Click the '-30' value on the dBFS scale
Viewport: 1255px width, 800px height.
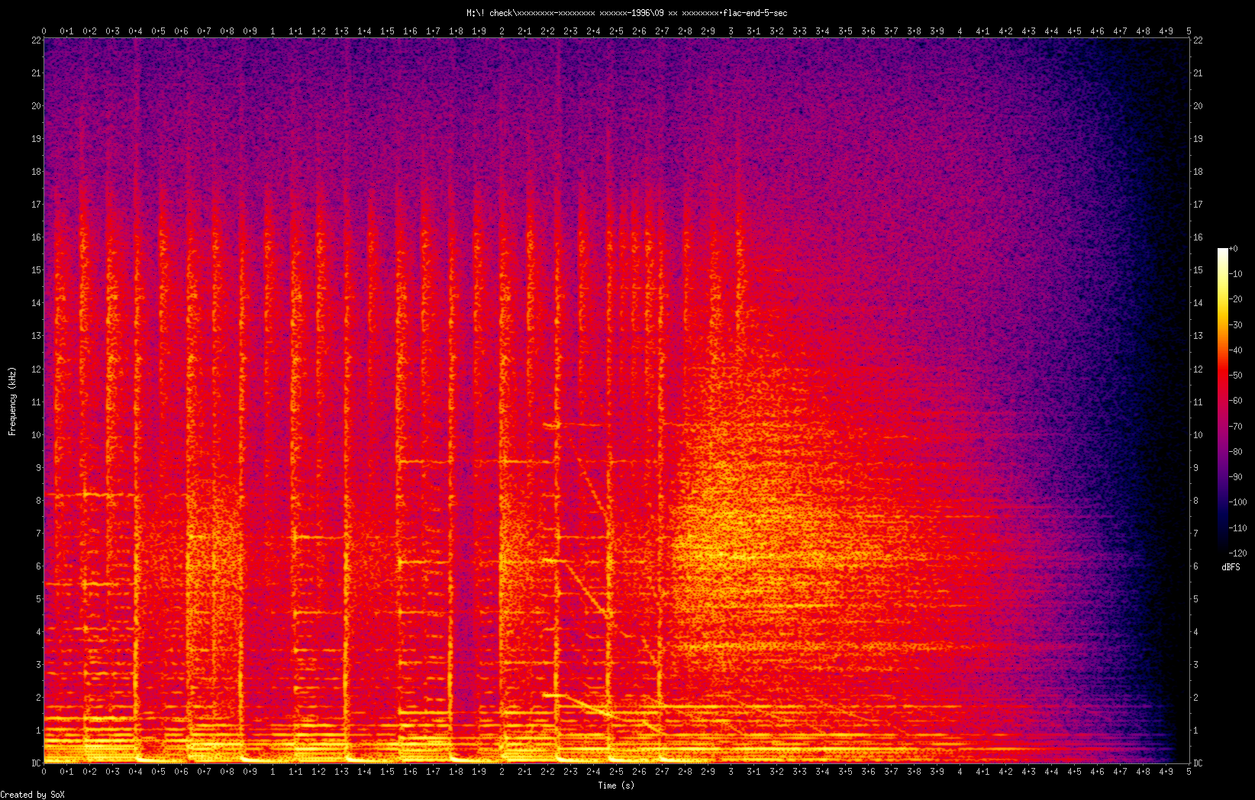(x=1236, y=325)
